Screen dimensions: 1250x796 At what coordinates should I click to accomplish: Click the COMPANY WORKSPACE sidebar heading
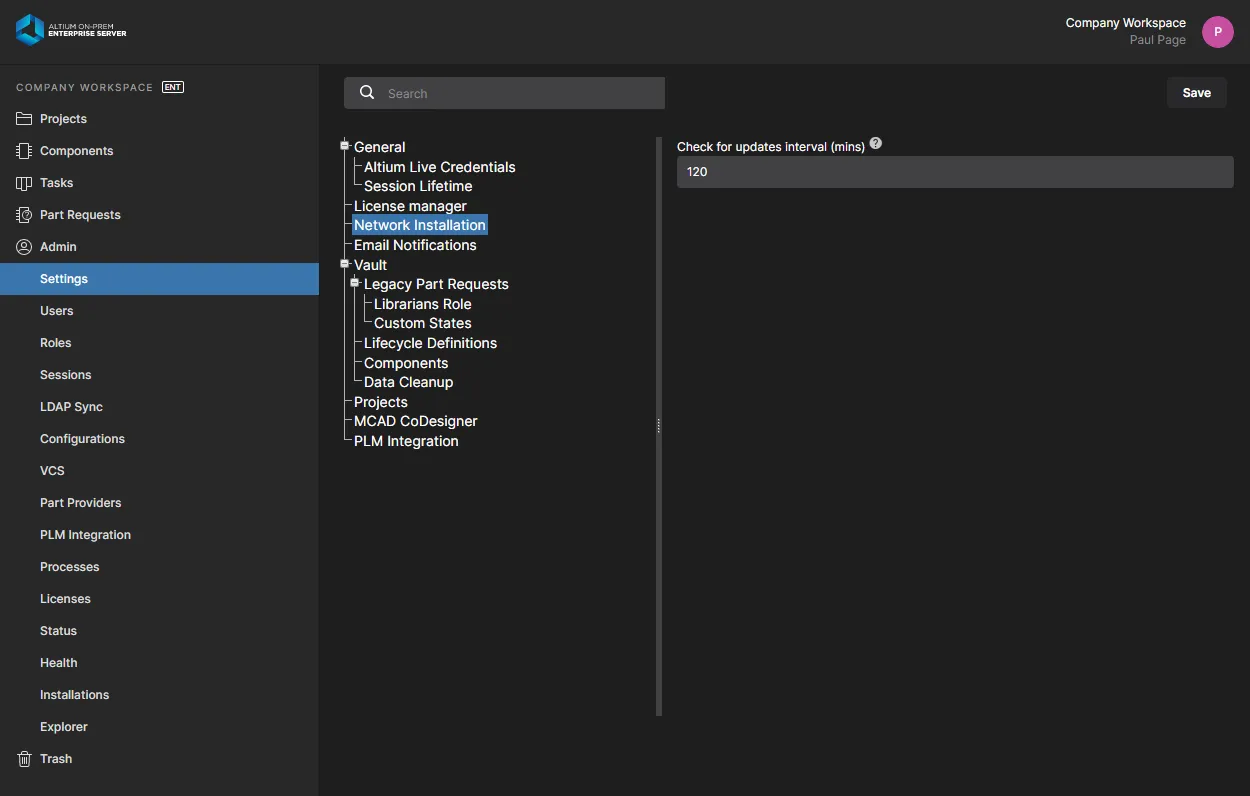coord(85,87)
